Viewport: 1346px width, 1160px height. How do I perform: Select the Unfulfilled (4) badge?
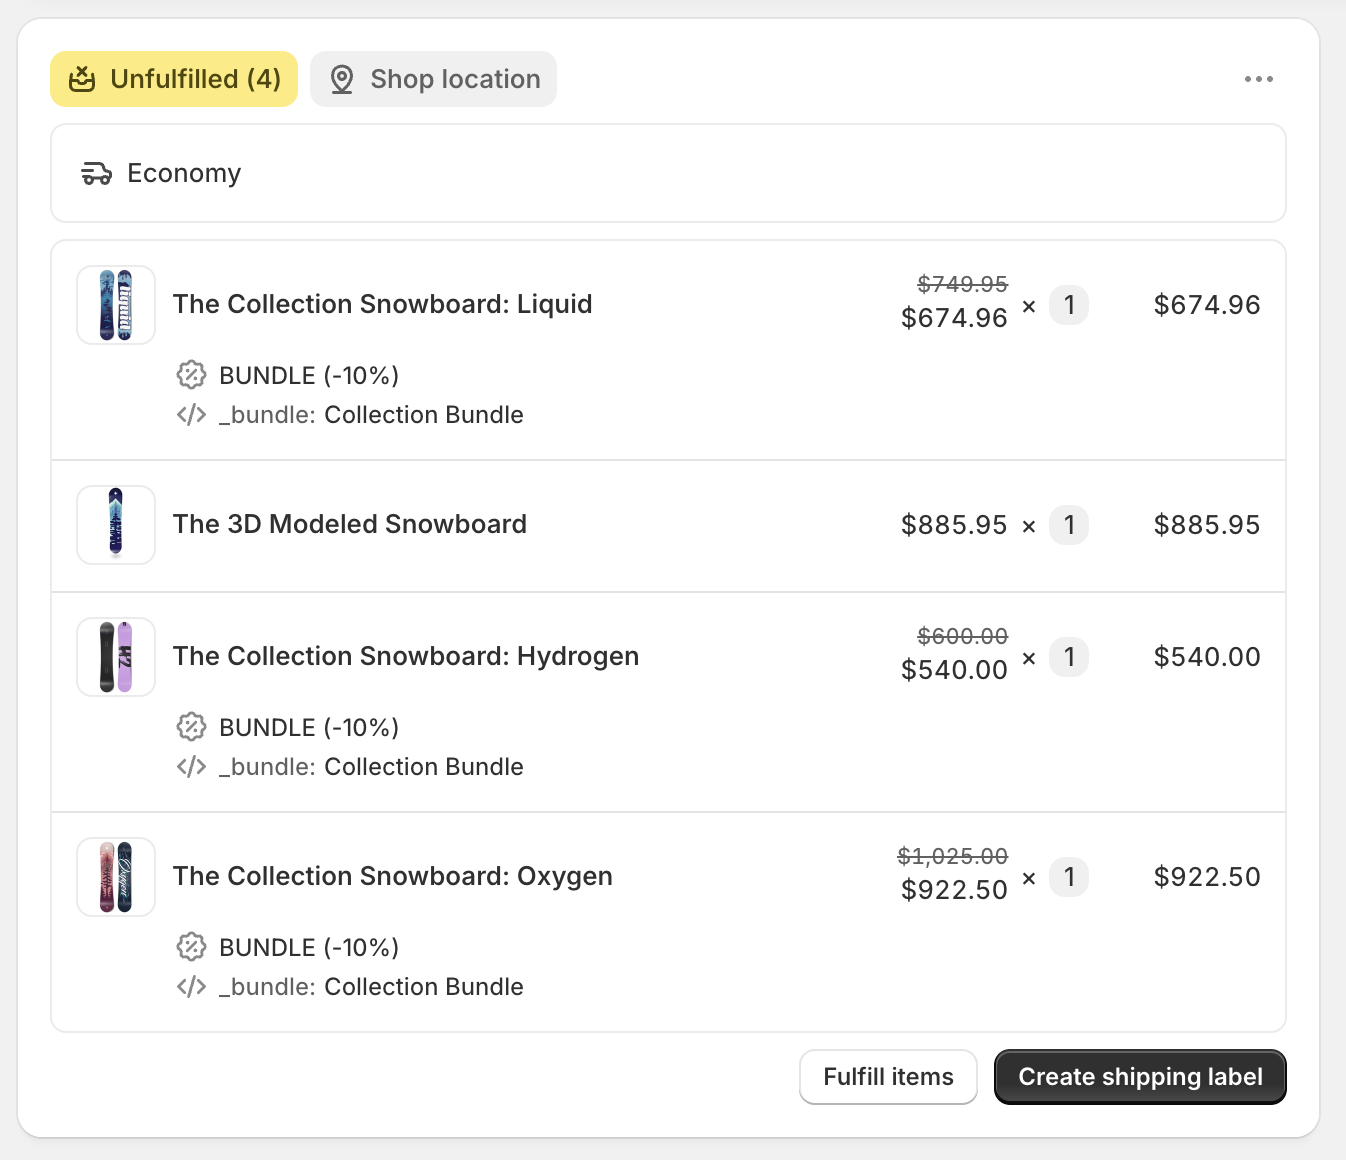173,79
